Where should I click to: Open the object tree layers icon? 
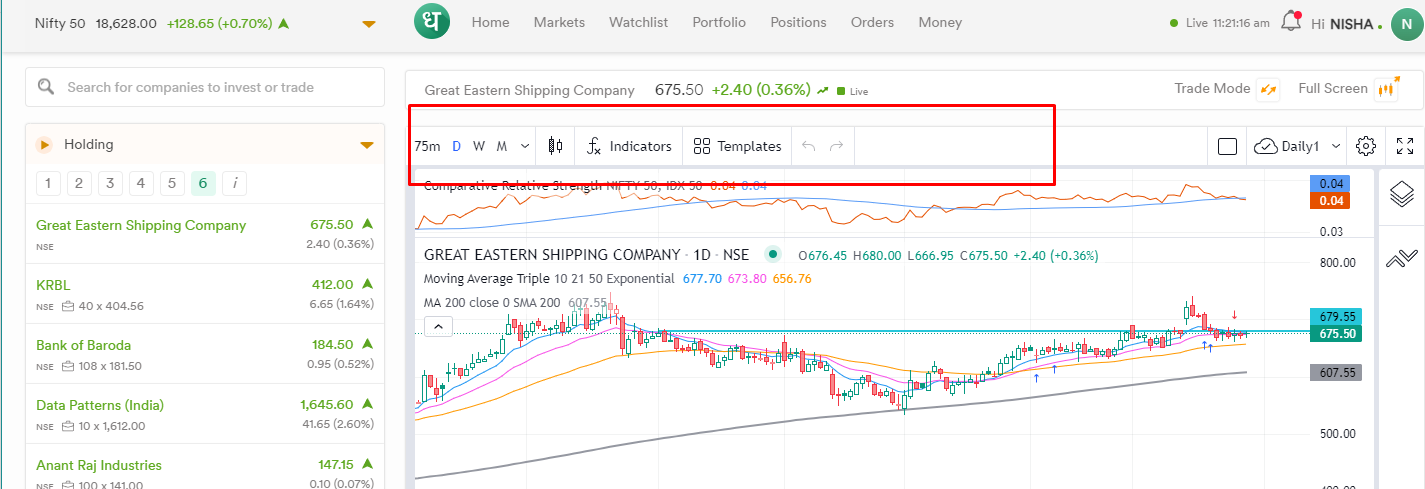1402,193
